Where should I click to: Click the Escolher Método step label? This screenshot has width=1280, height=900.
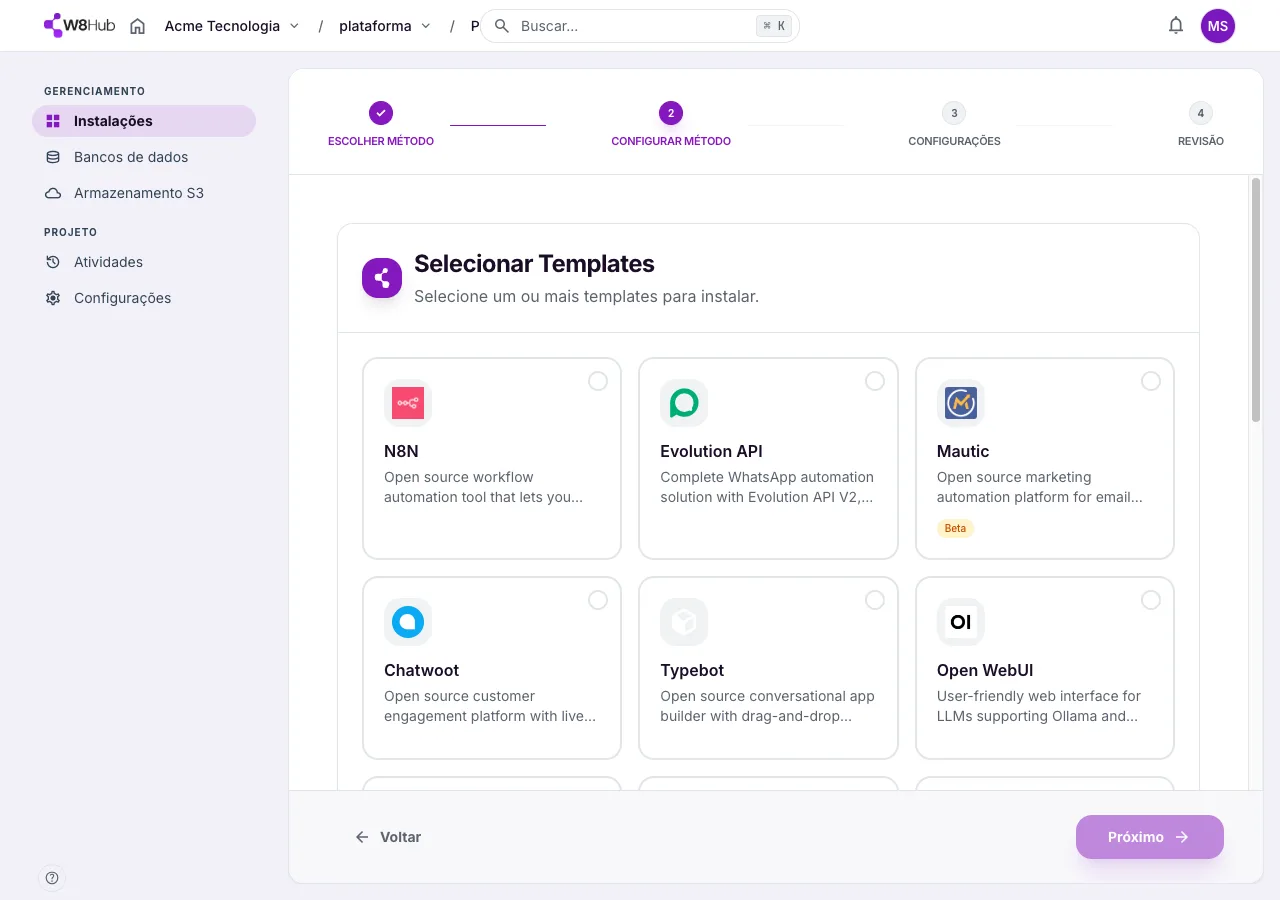[381, 141]
